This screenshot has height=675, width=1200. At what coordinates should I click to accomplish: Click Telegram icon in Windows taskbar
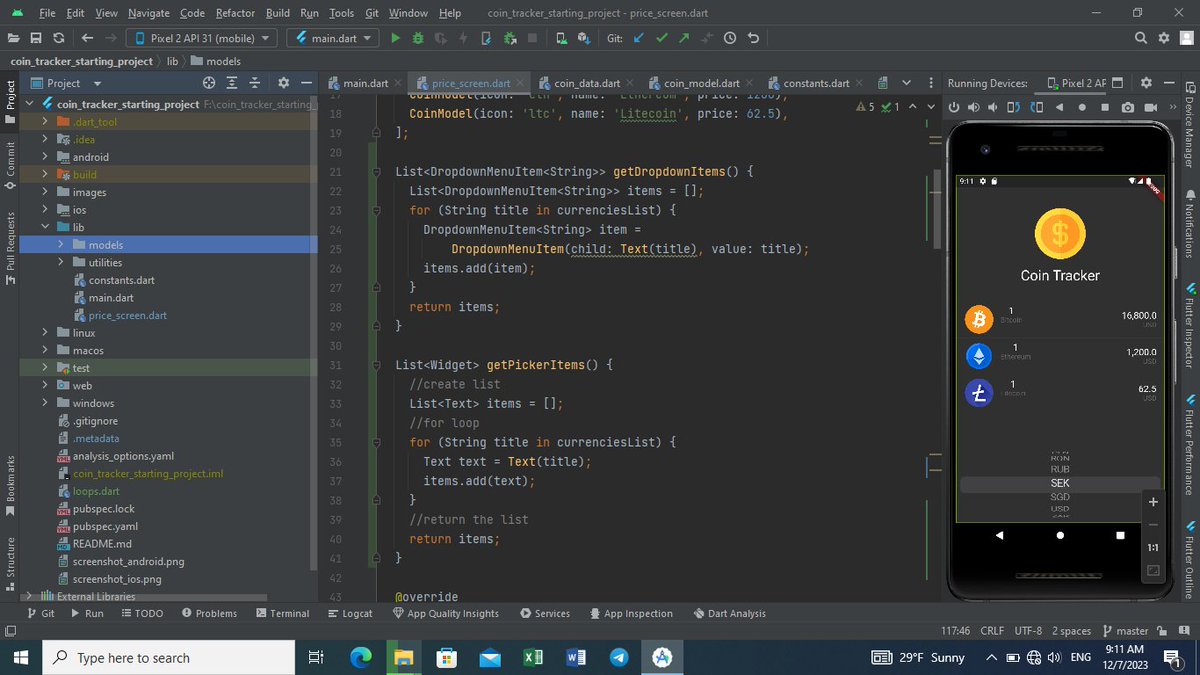point(619,657)
